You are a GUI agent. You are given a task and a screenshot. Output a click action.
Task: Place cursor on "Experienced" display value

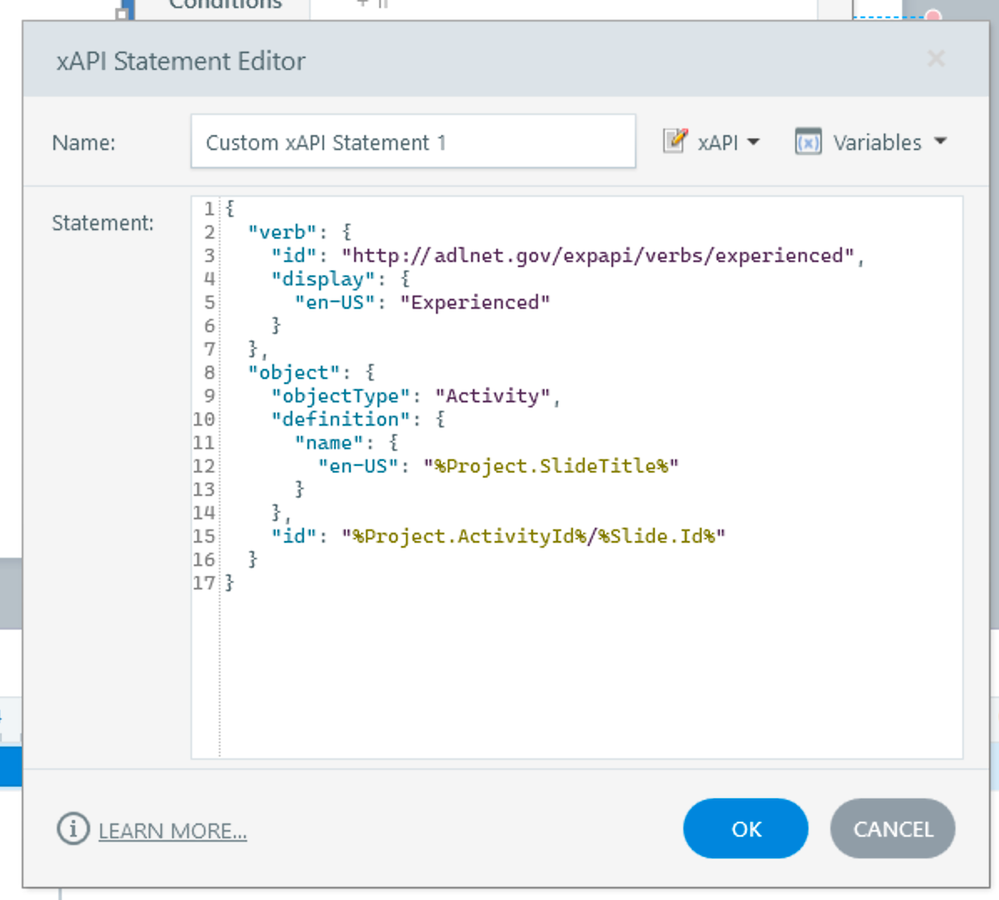coord(475,302)
